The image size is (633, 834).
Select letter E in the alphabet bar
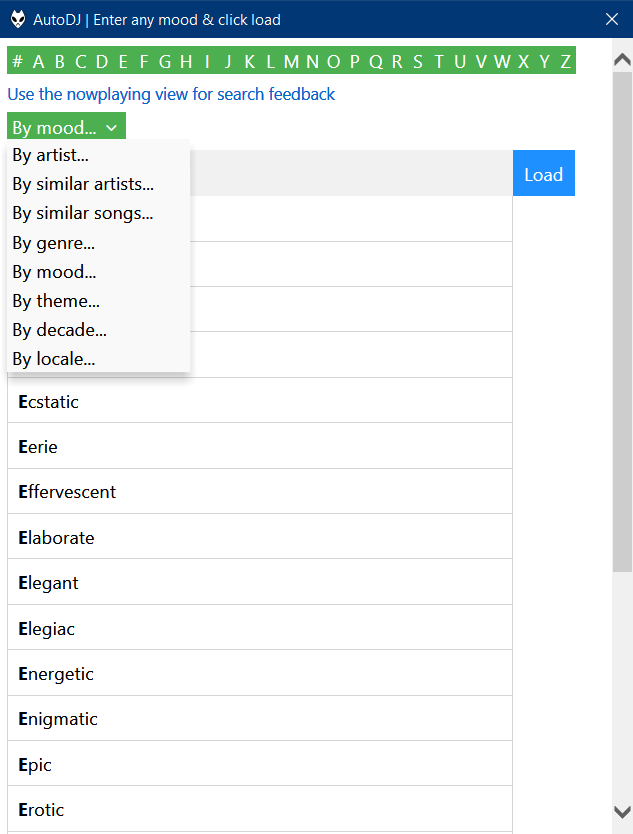point(122,61)
